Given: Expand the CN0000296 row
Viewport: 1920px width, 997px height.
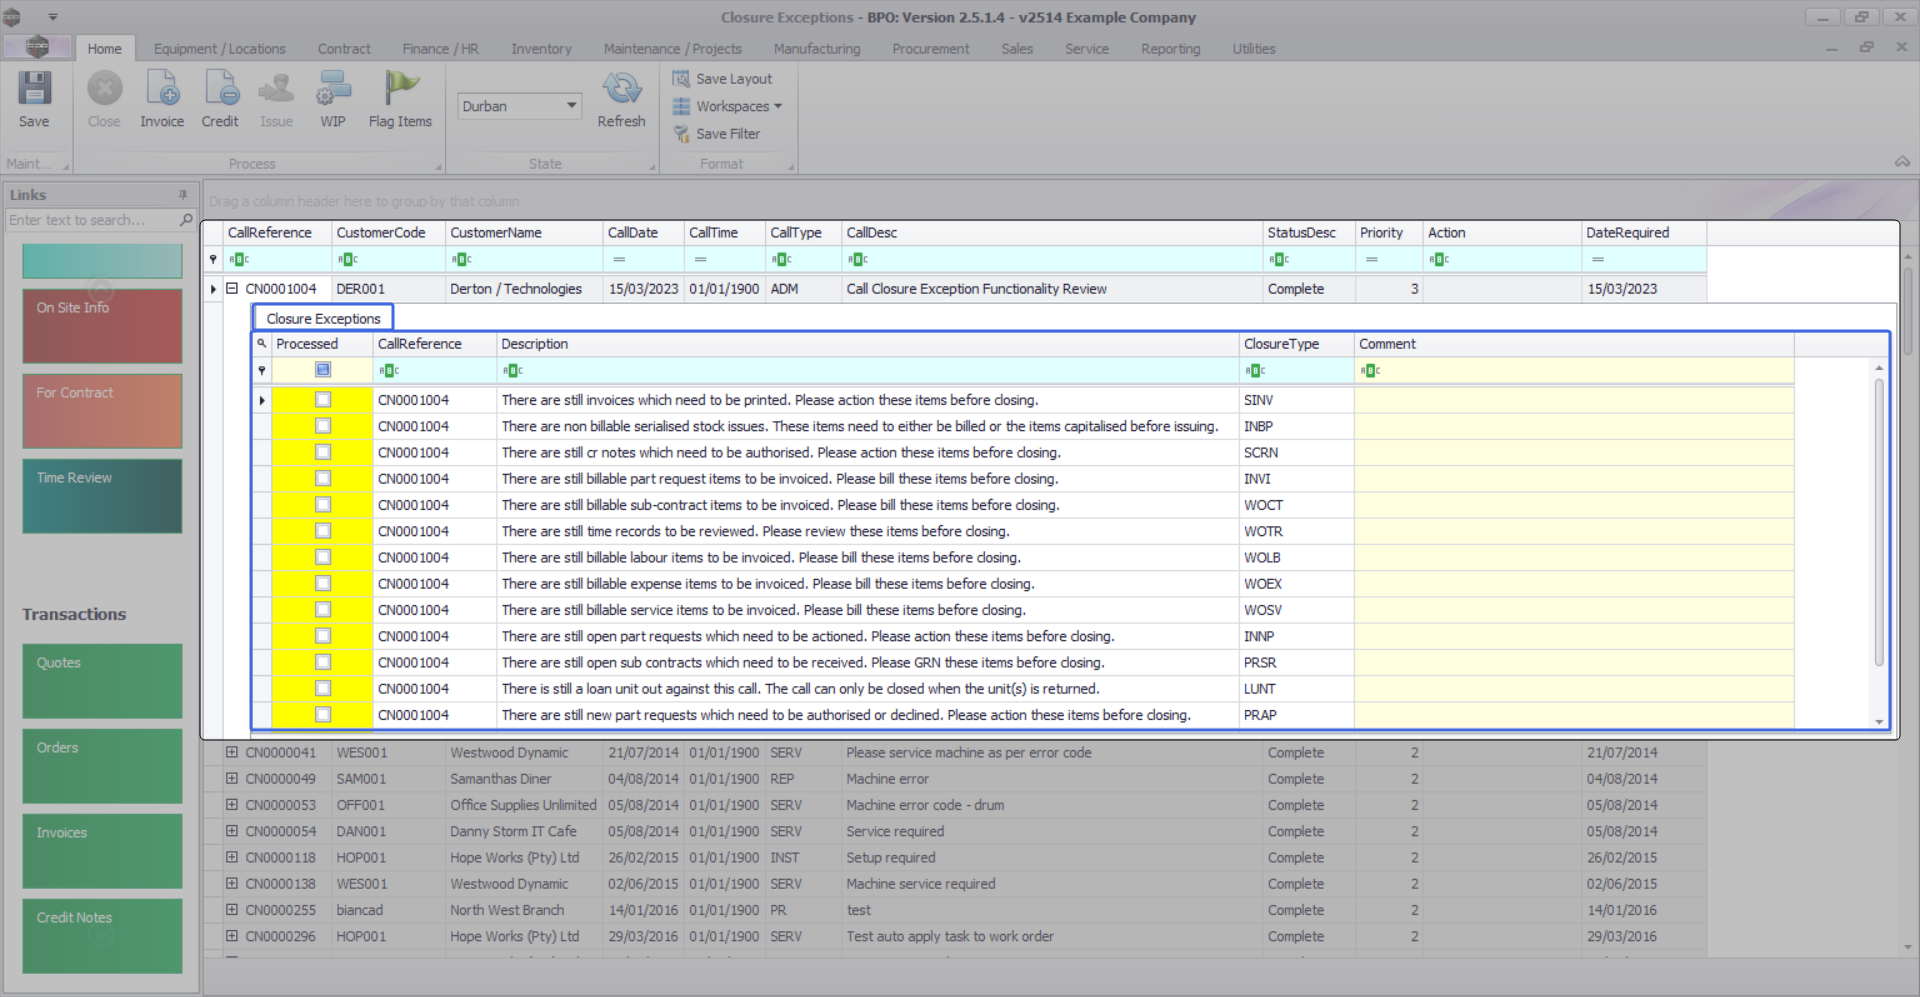Looking at the screenshot, I should coord(232,936).
